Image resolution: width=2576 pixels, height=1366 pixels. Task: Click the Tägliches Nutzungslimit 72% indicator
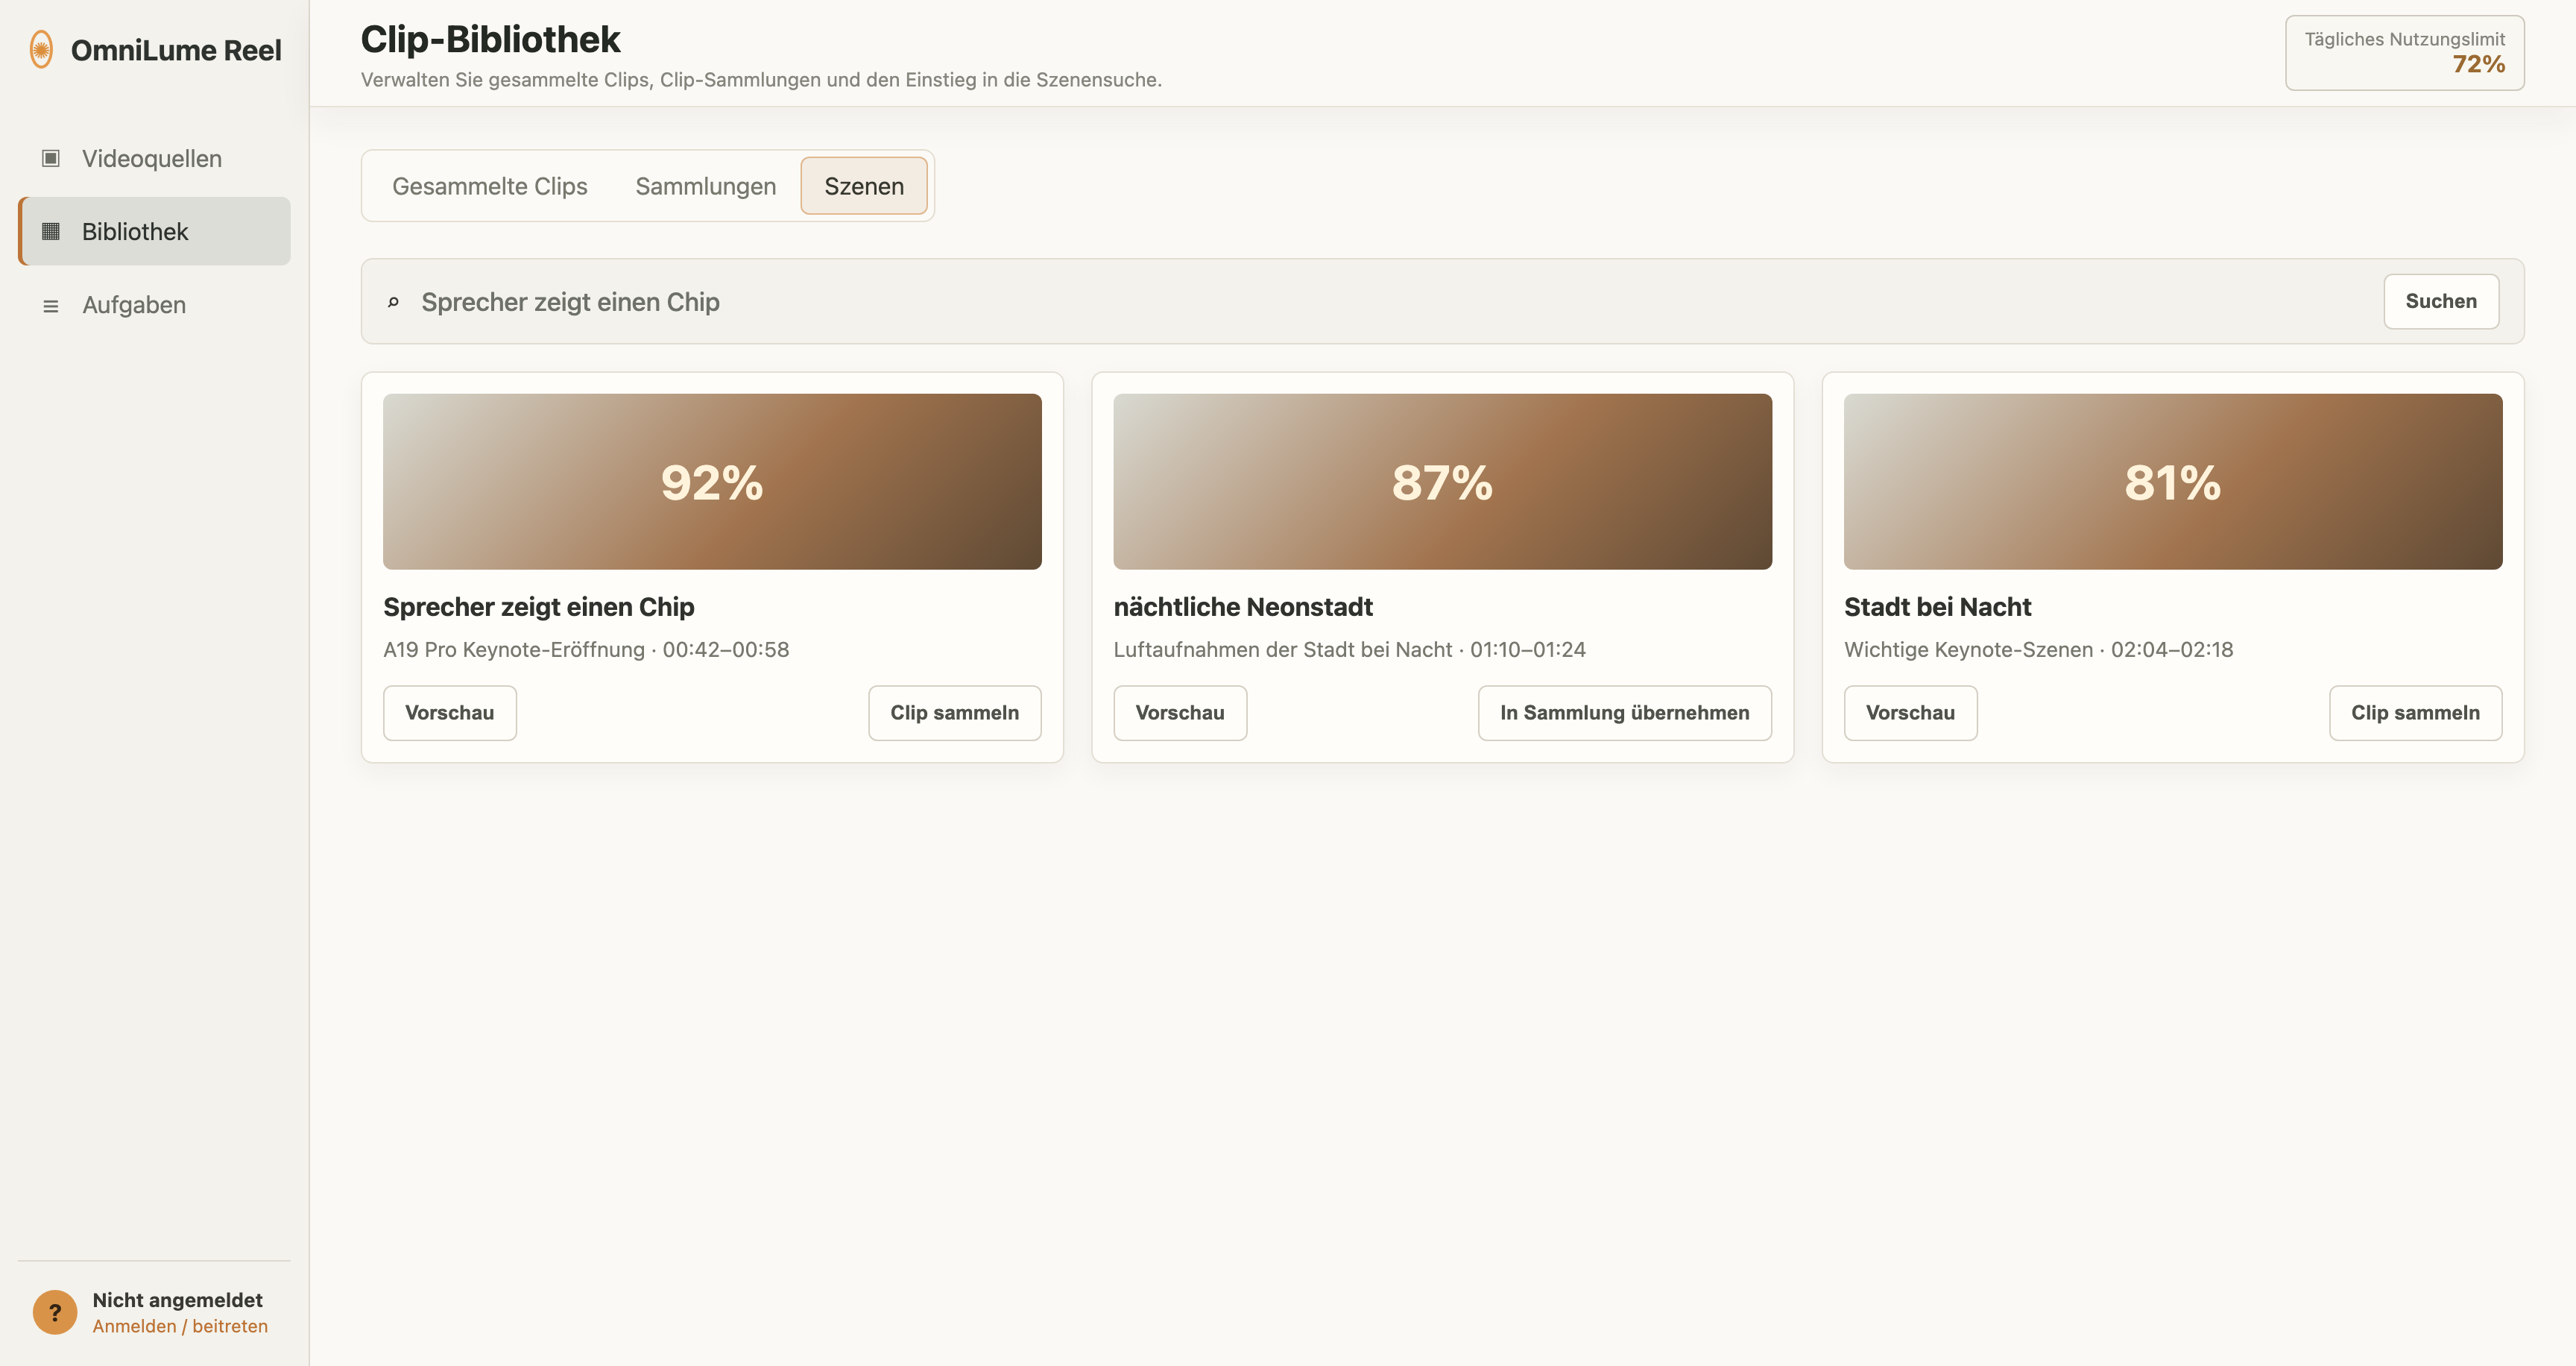[x=2404, y=53]
